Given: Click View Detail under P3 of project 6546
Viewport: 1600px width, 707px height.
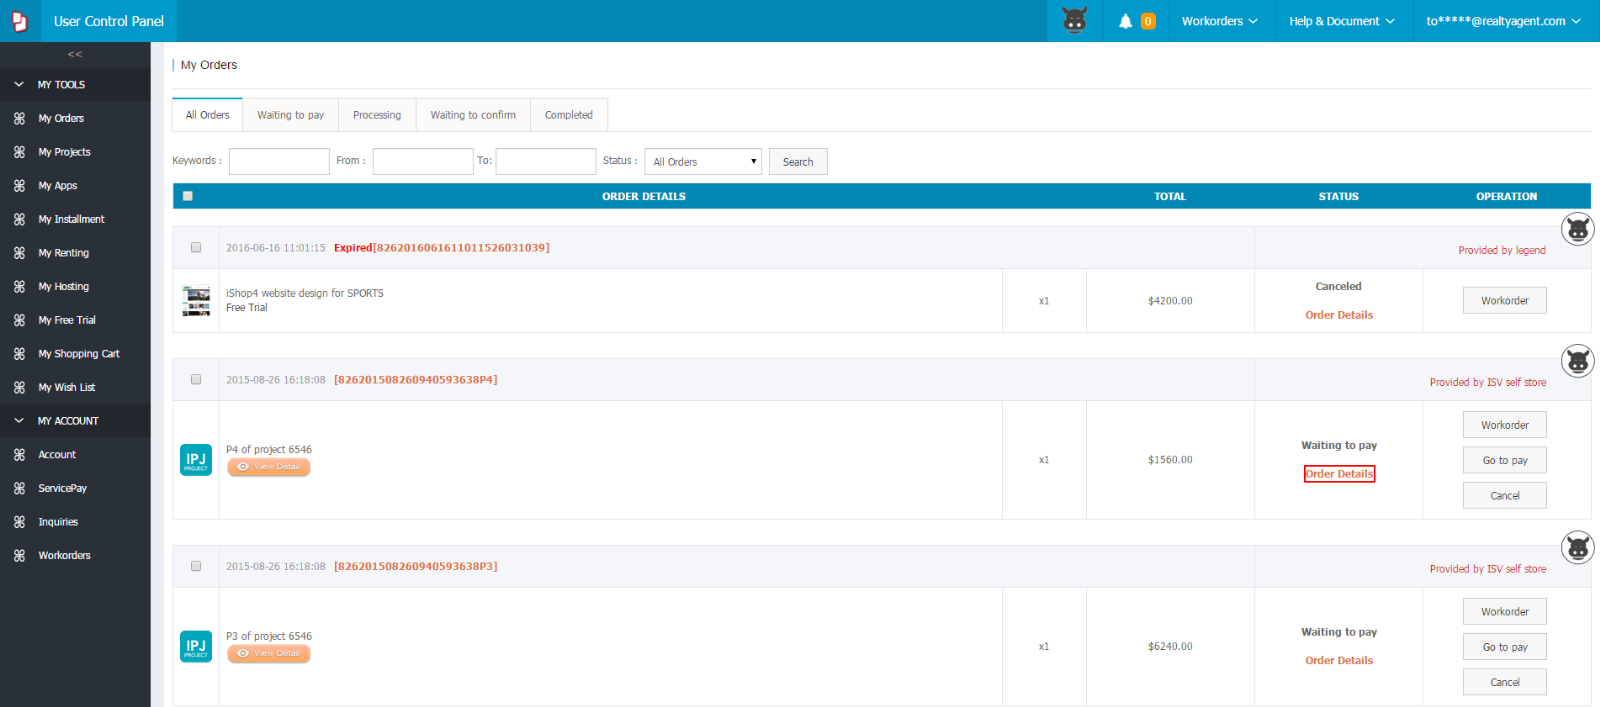Looking at the screenshot, I should [269, 654].
